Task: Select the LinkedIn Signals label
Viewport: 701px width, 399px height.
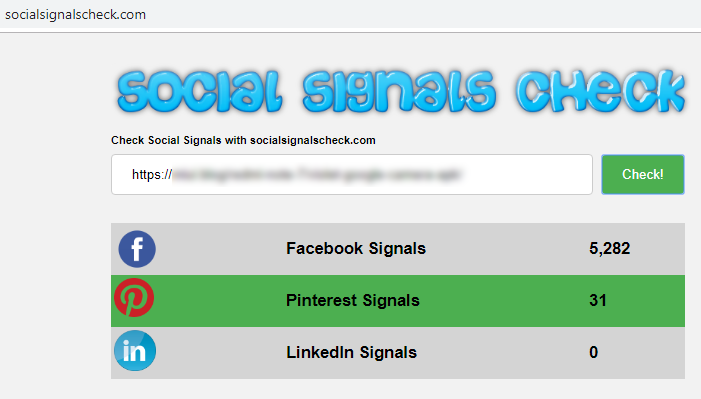Action: click(x=351, y=352)
